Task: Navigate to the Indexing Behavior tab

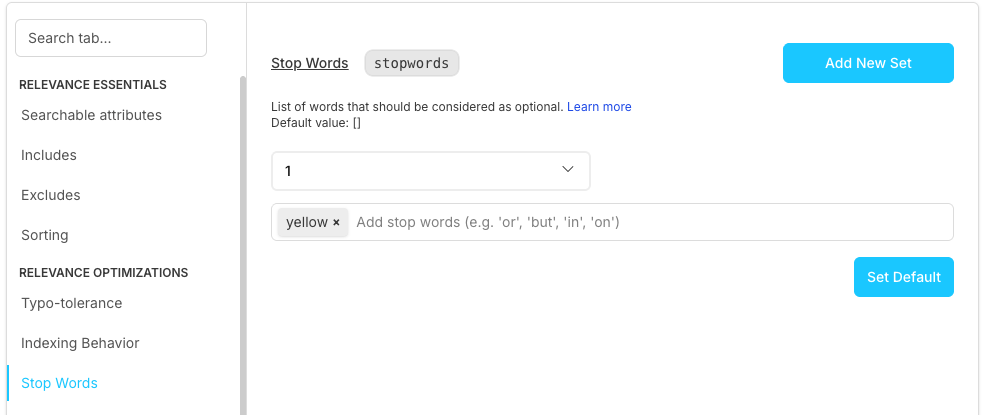Action: tap(80, 343)
